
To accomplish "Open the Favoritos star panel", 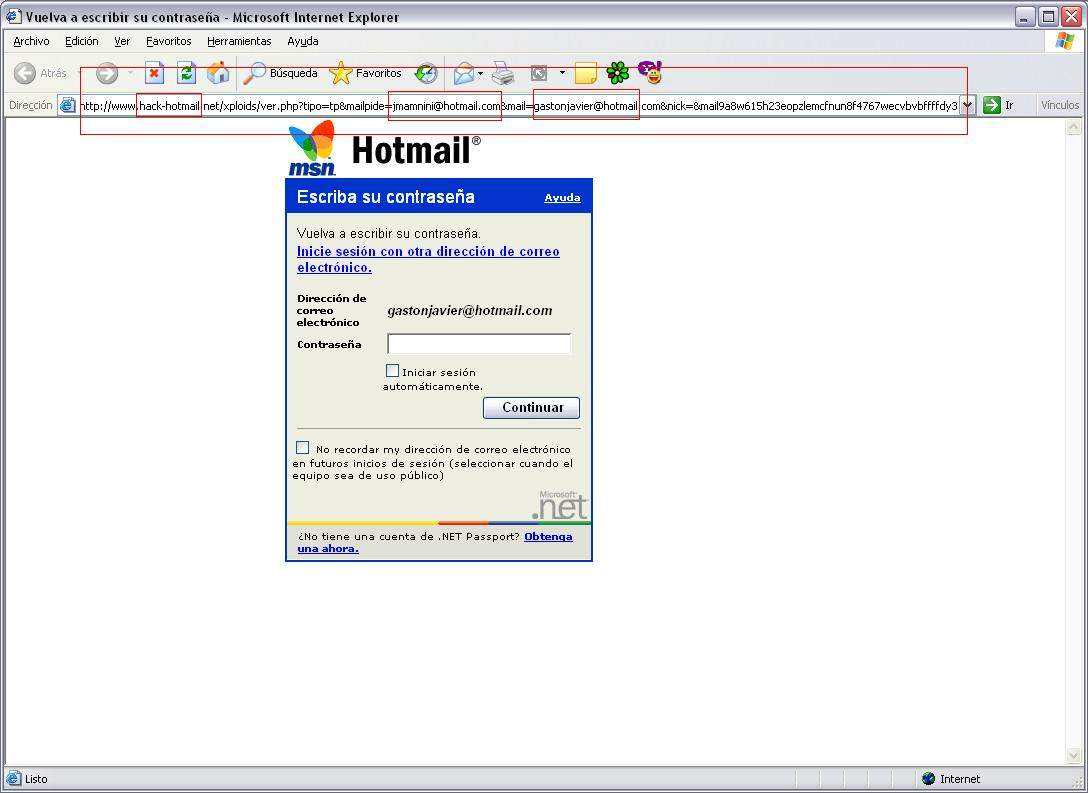I will pyautogui.click(x=365, y=73).
